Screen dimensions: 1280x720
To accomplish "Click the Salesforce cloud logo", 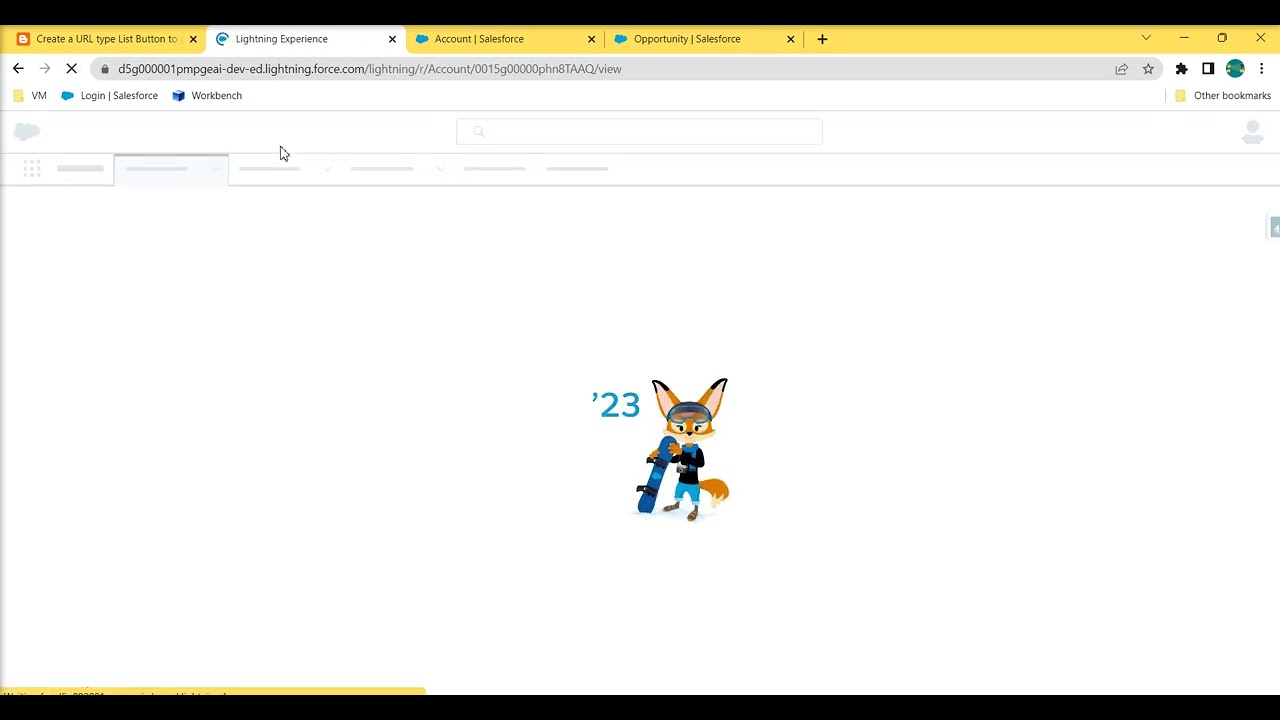I will [27, 131].
